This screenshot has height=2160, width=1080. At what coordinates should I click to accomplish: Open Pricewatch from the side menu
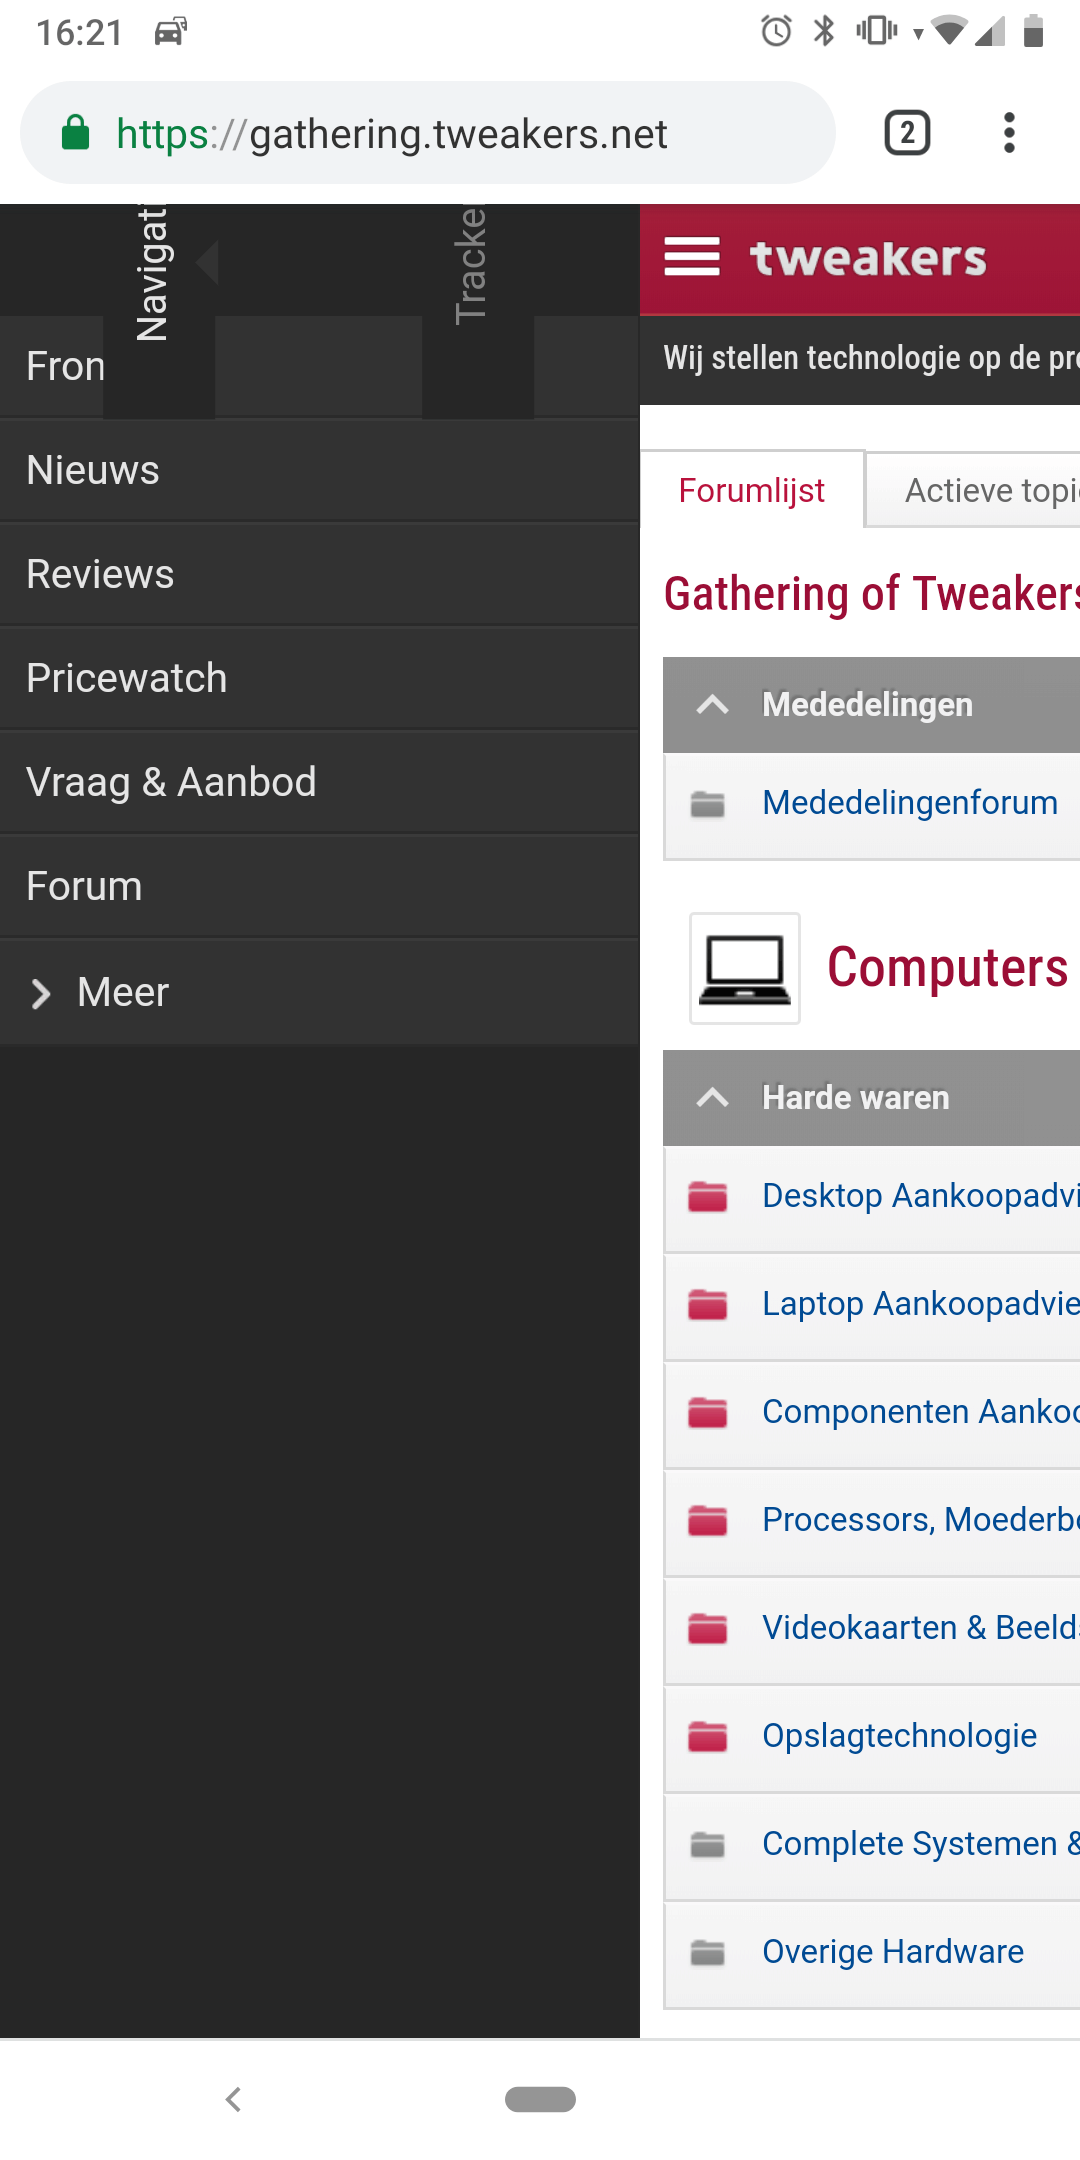pyautogui.click(x=127, y=678)
